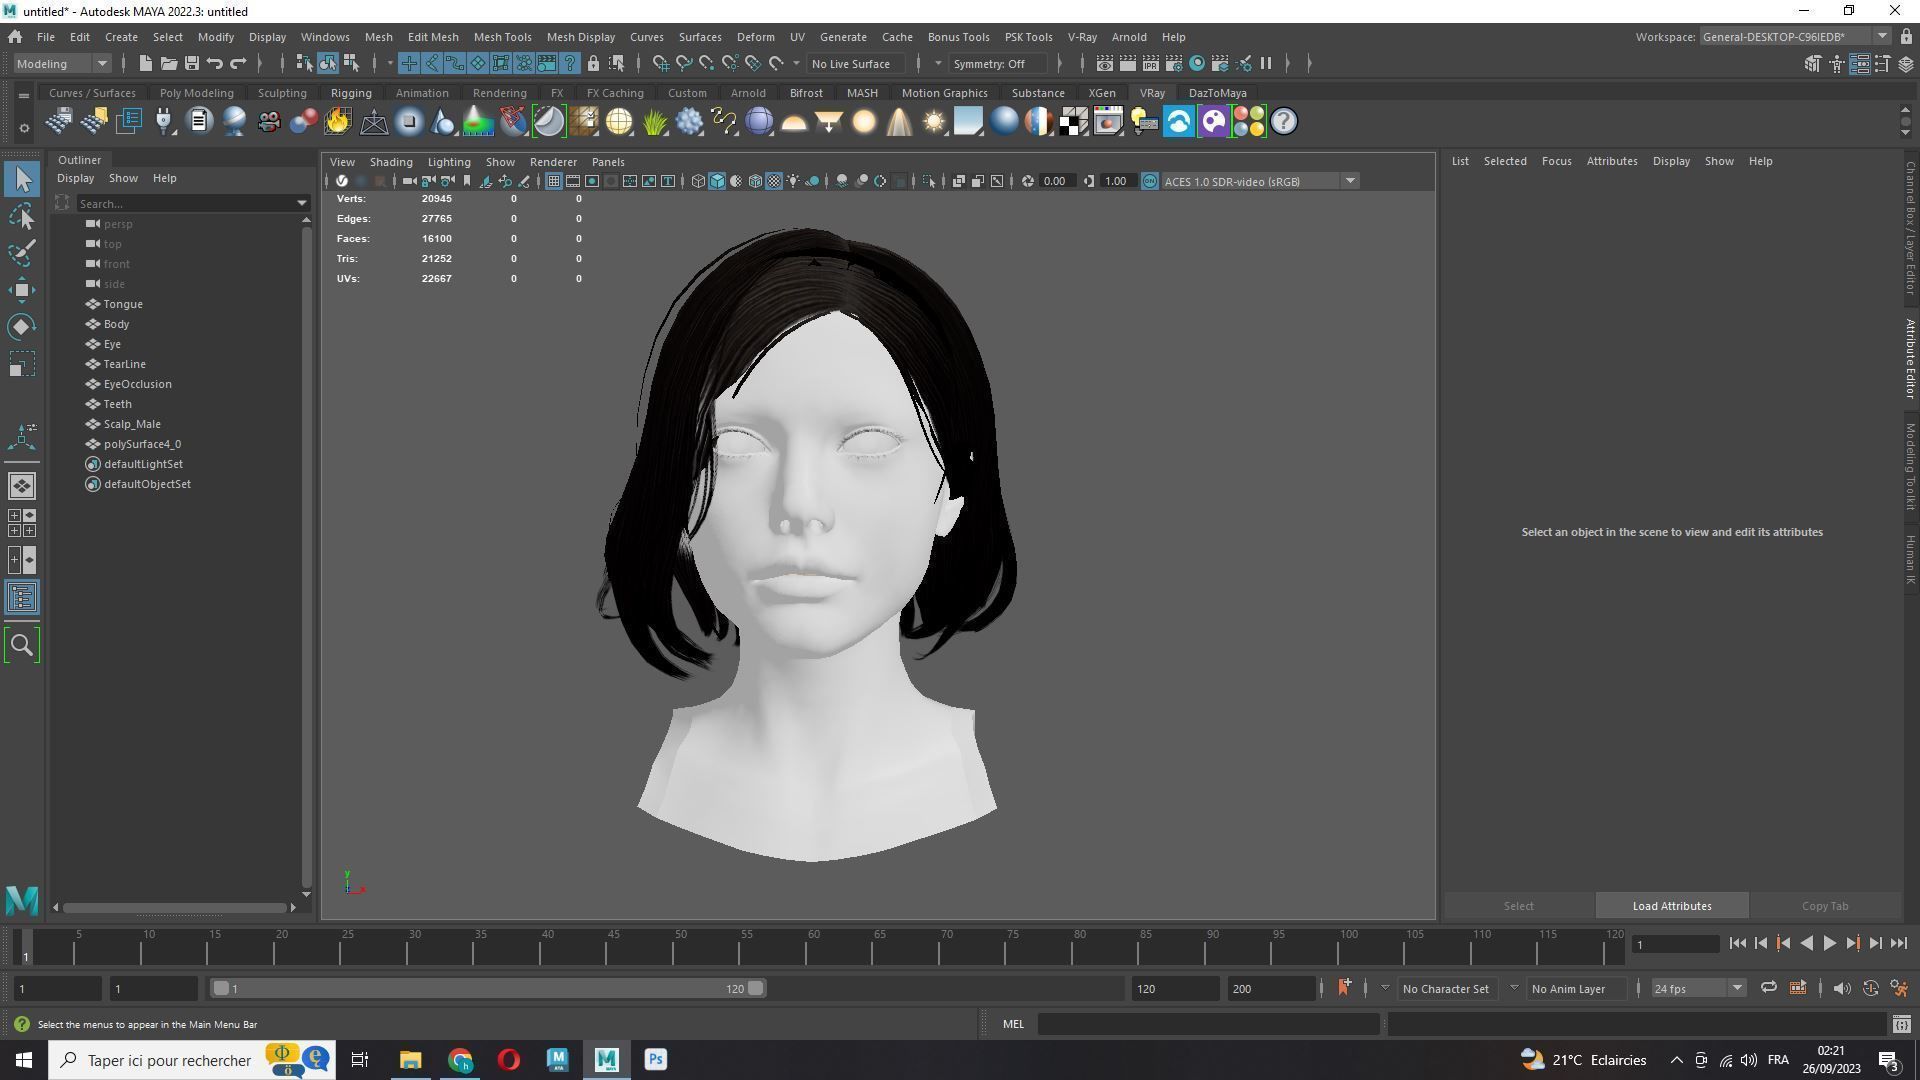Click the Home icon on menu bar
Screen dimensions: 1920x1080
(15, 37)
